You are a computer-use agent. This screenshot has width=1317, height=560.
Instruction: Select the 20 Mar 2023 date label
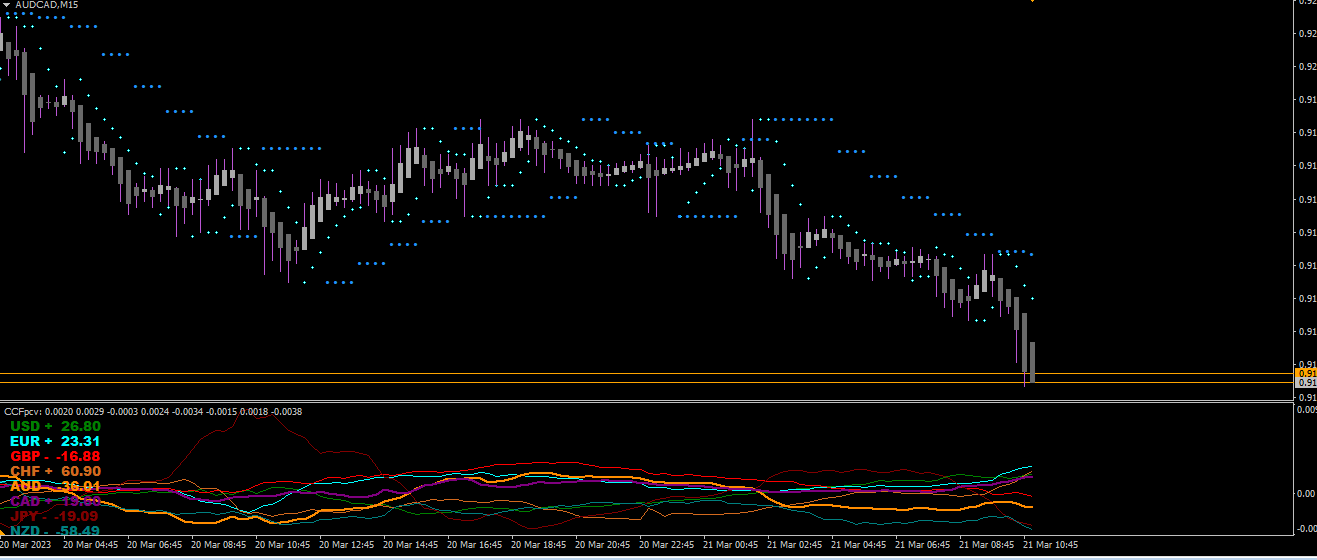point(25,546)
